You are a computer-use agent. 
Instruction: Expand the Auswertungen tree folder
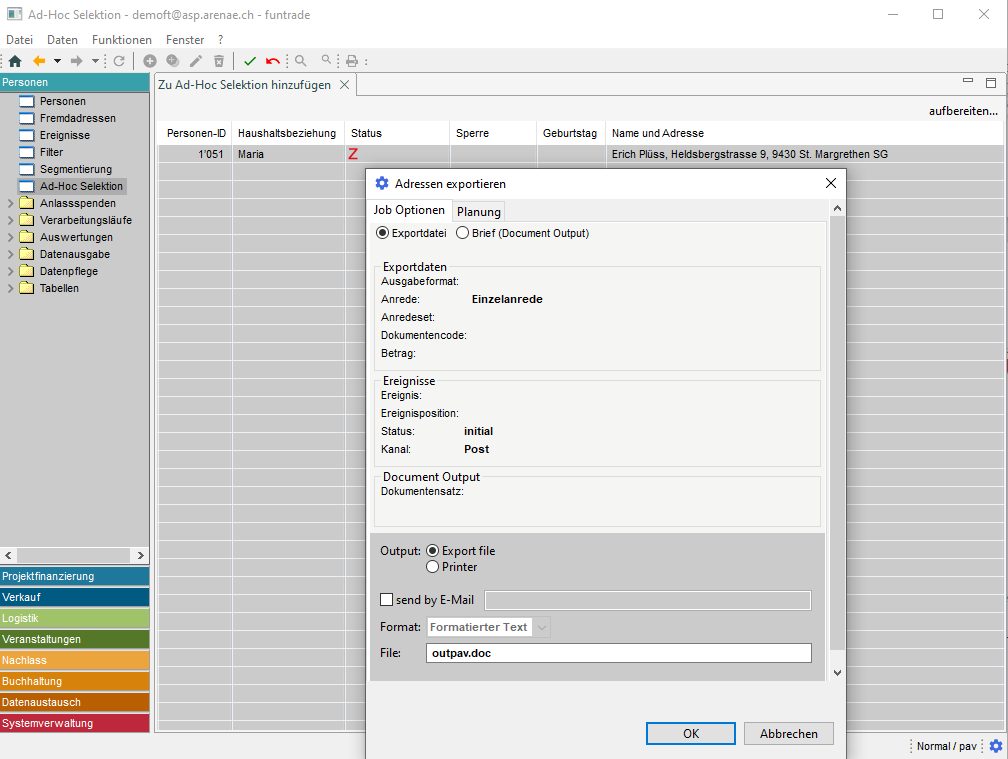11,237
